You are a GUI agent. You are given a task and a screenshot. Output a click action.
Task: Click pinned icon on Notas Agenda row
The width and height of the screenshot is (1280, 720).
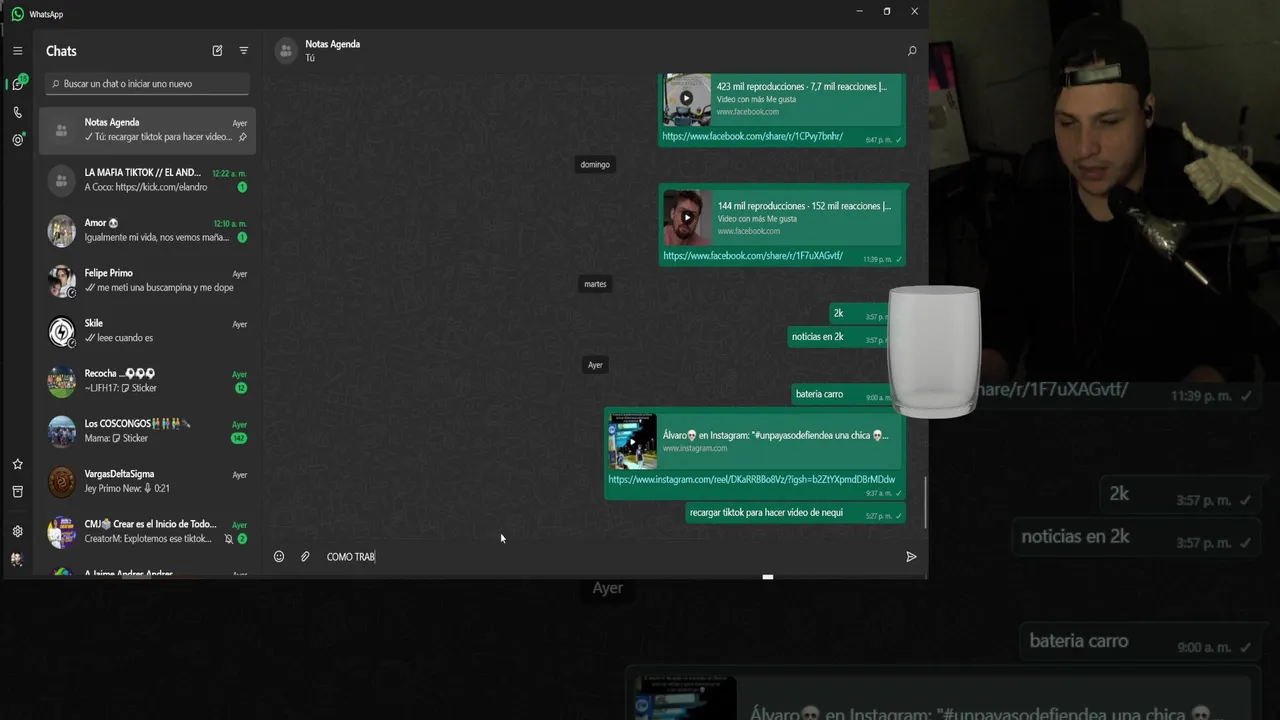point(242,137)
